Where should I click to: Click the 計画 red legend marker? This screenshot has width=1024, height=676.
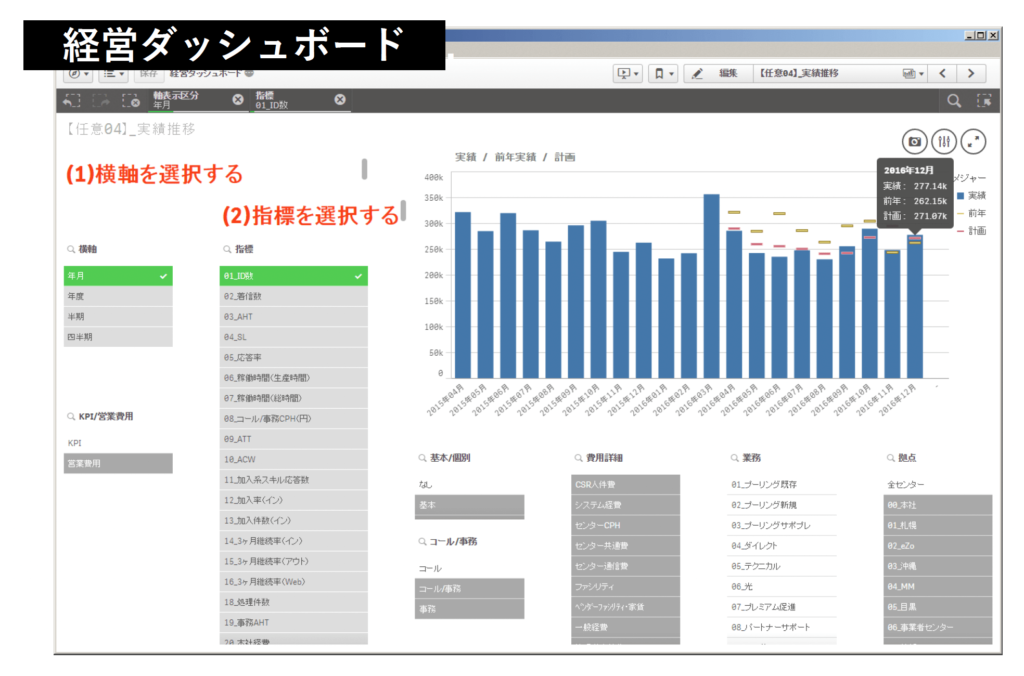pyautogui.click(x=961, y=231)
